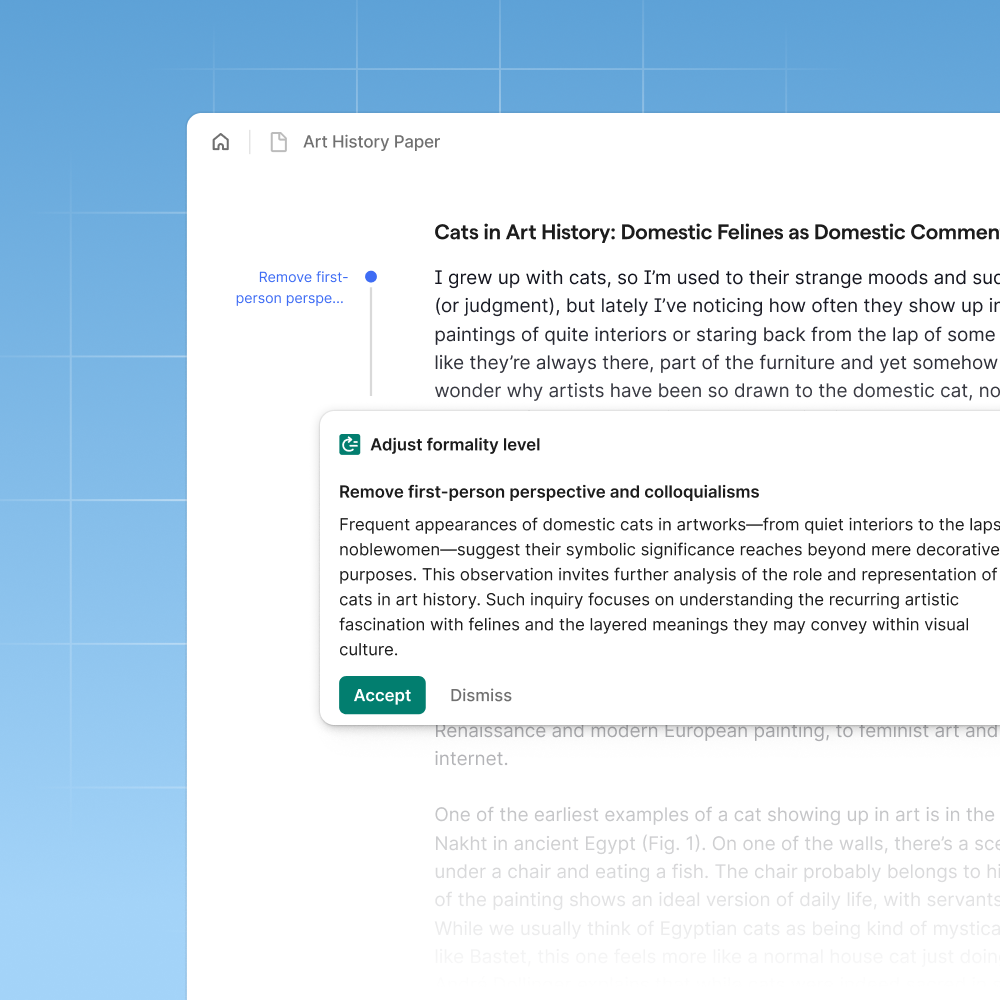
Task: Click the Adjust formality green icon
Action: [x=350, y=445]
